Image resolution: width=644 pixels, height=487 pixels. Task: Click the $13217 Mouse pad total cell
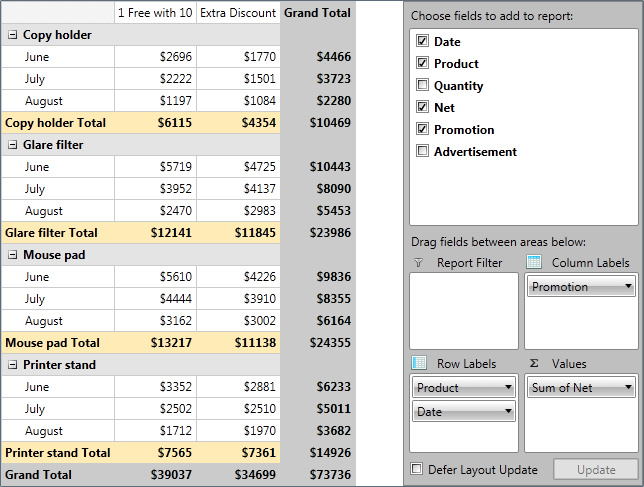155,343
